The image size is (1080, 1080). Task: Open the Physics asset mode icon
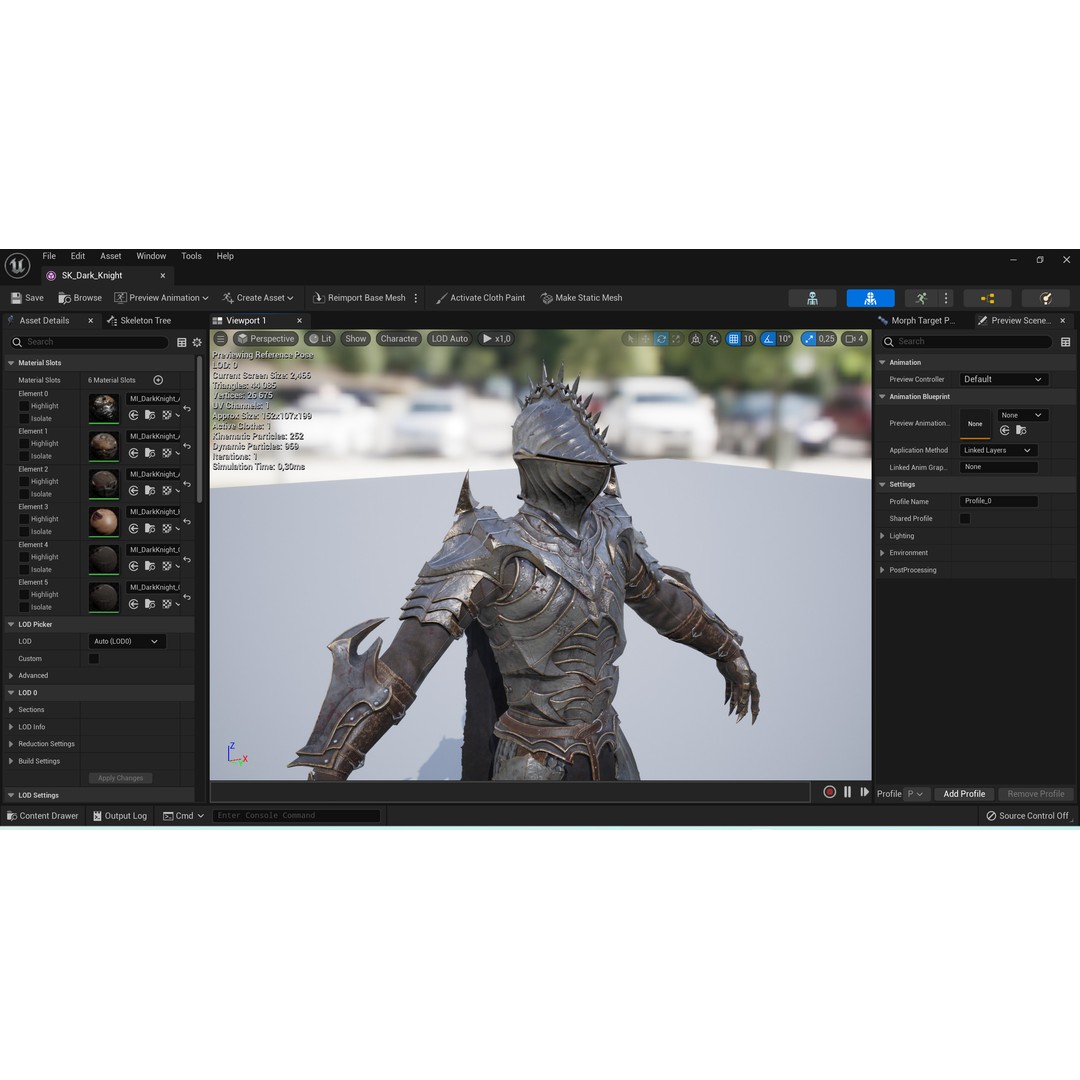(x=1046, y=298)
